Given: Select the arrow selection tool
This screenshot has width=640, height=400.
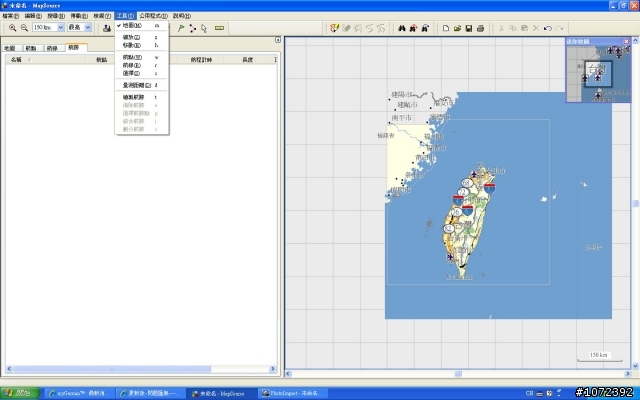Looking at the screenshot, I should pos(204,28).
